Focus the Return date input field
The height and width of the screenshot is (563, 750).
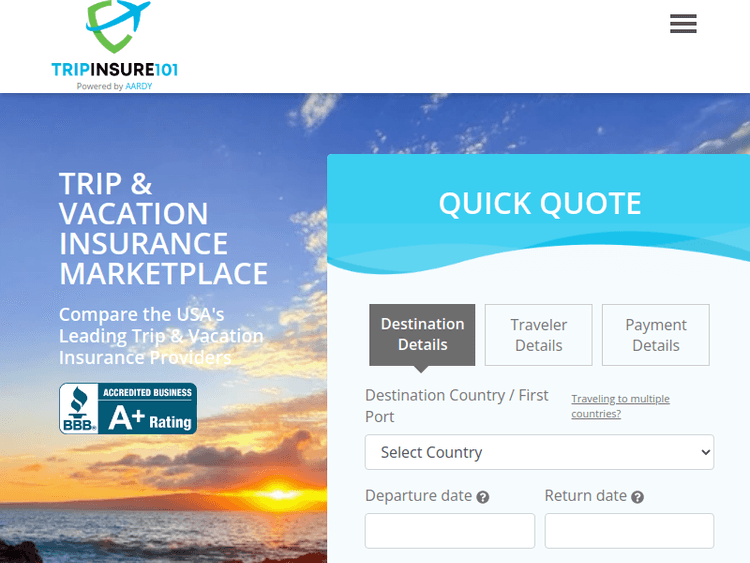click(628, 531)
